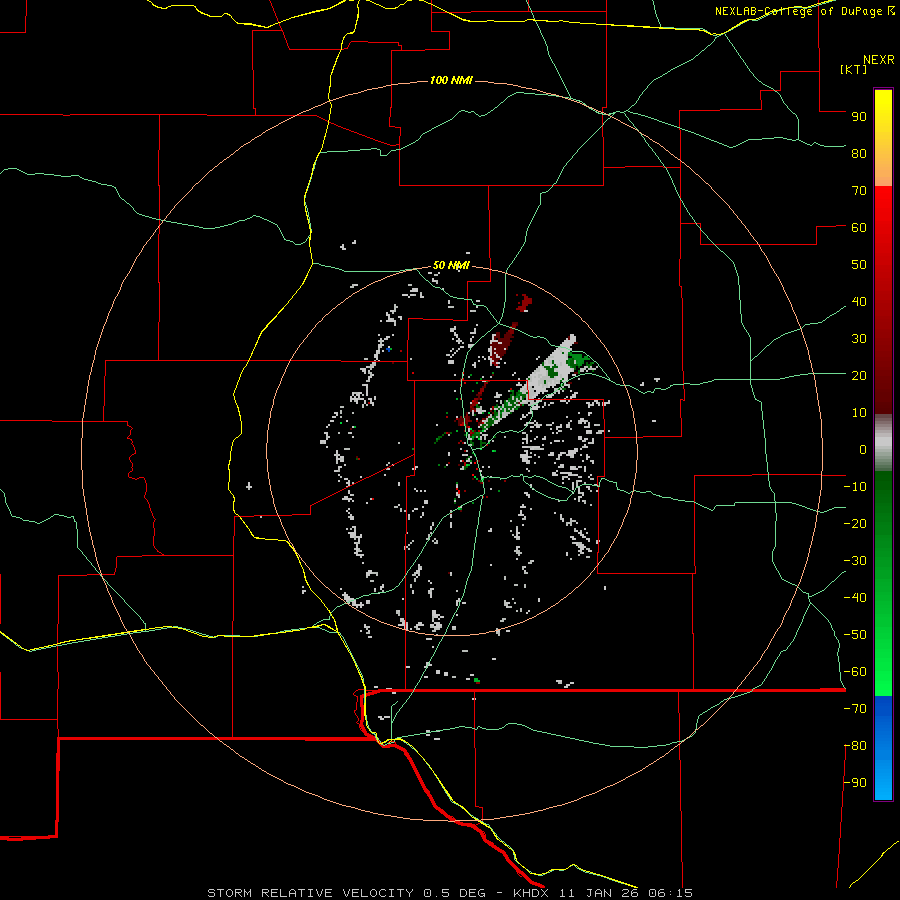Click the -20 value on the velocity scale

pos(855,523)
